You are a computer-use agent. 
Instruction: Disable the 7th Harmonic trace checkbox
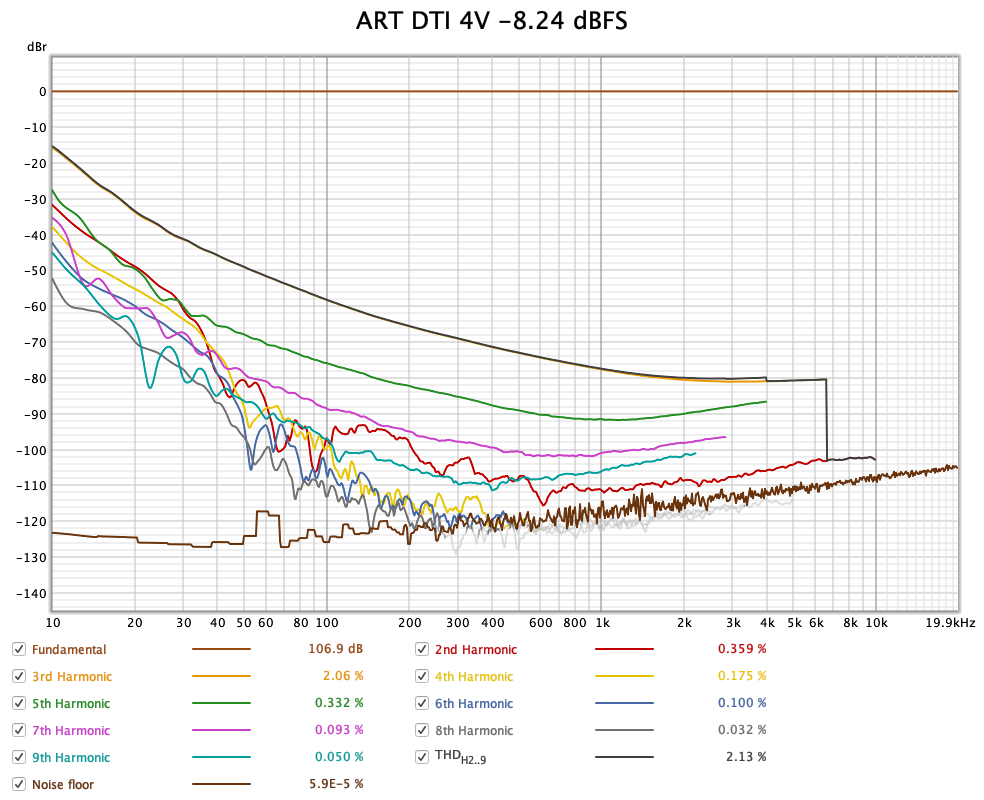(19, 730)
